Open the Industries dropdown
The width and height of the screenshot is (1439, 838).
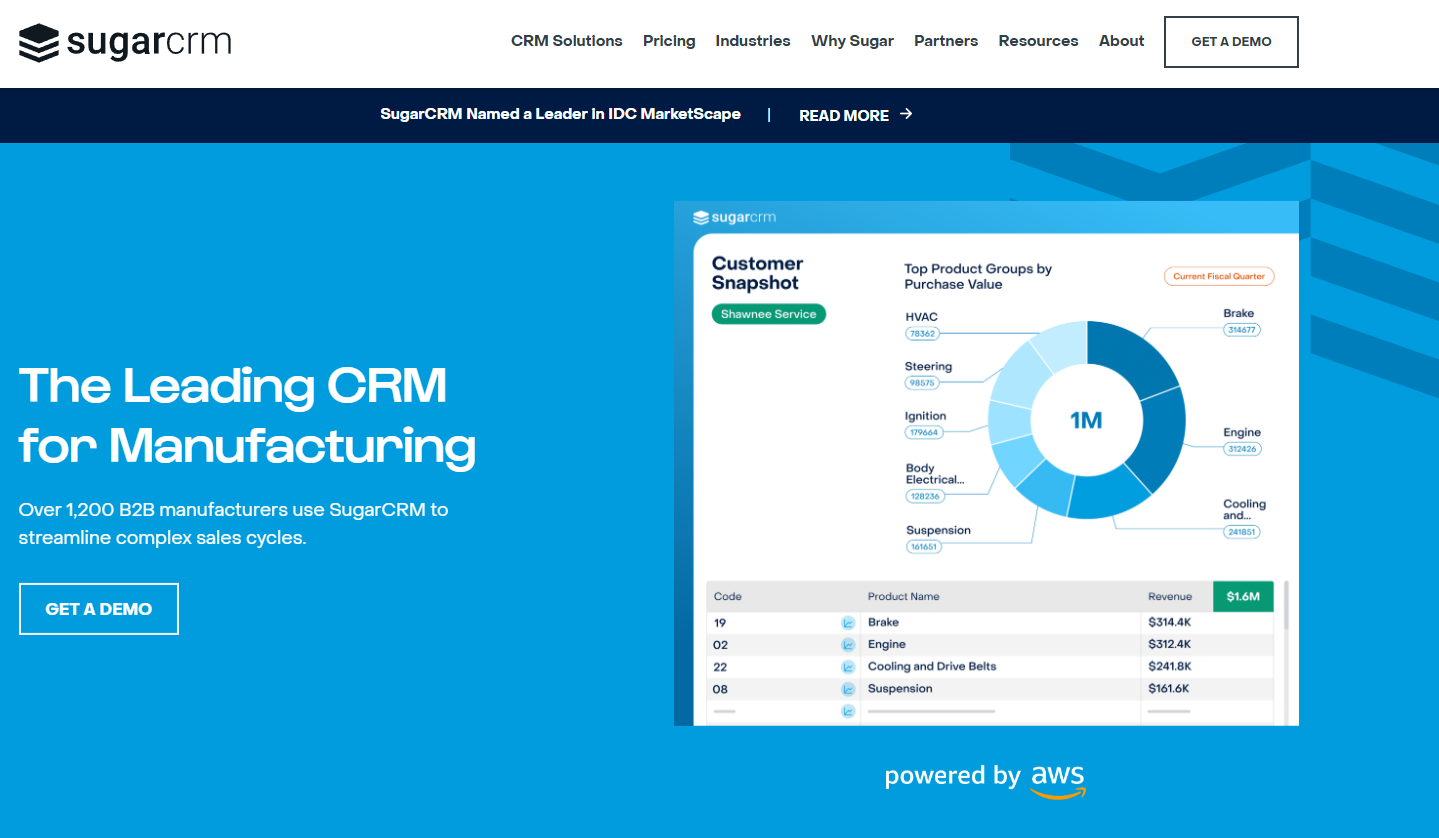pyautogui.click(x=752, y=41)
